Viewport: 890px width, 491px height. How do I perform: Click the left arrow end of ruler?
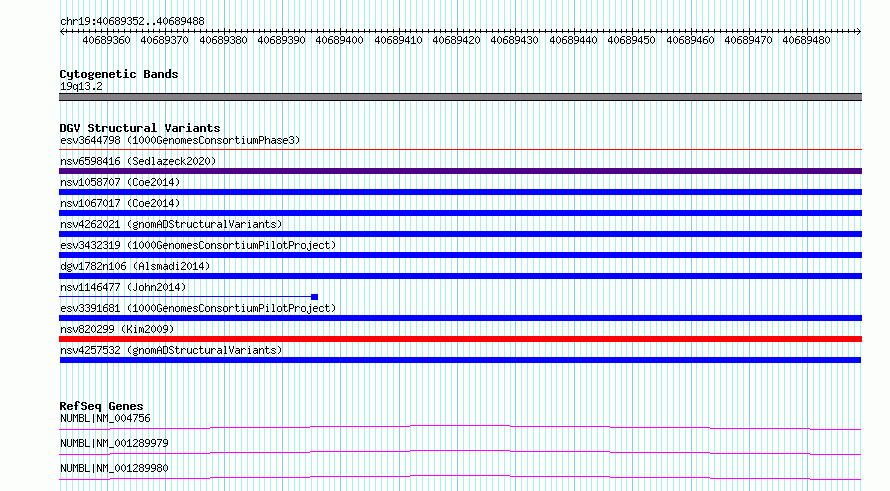62,32
